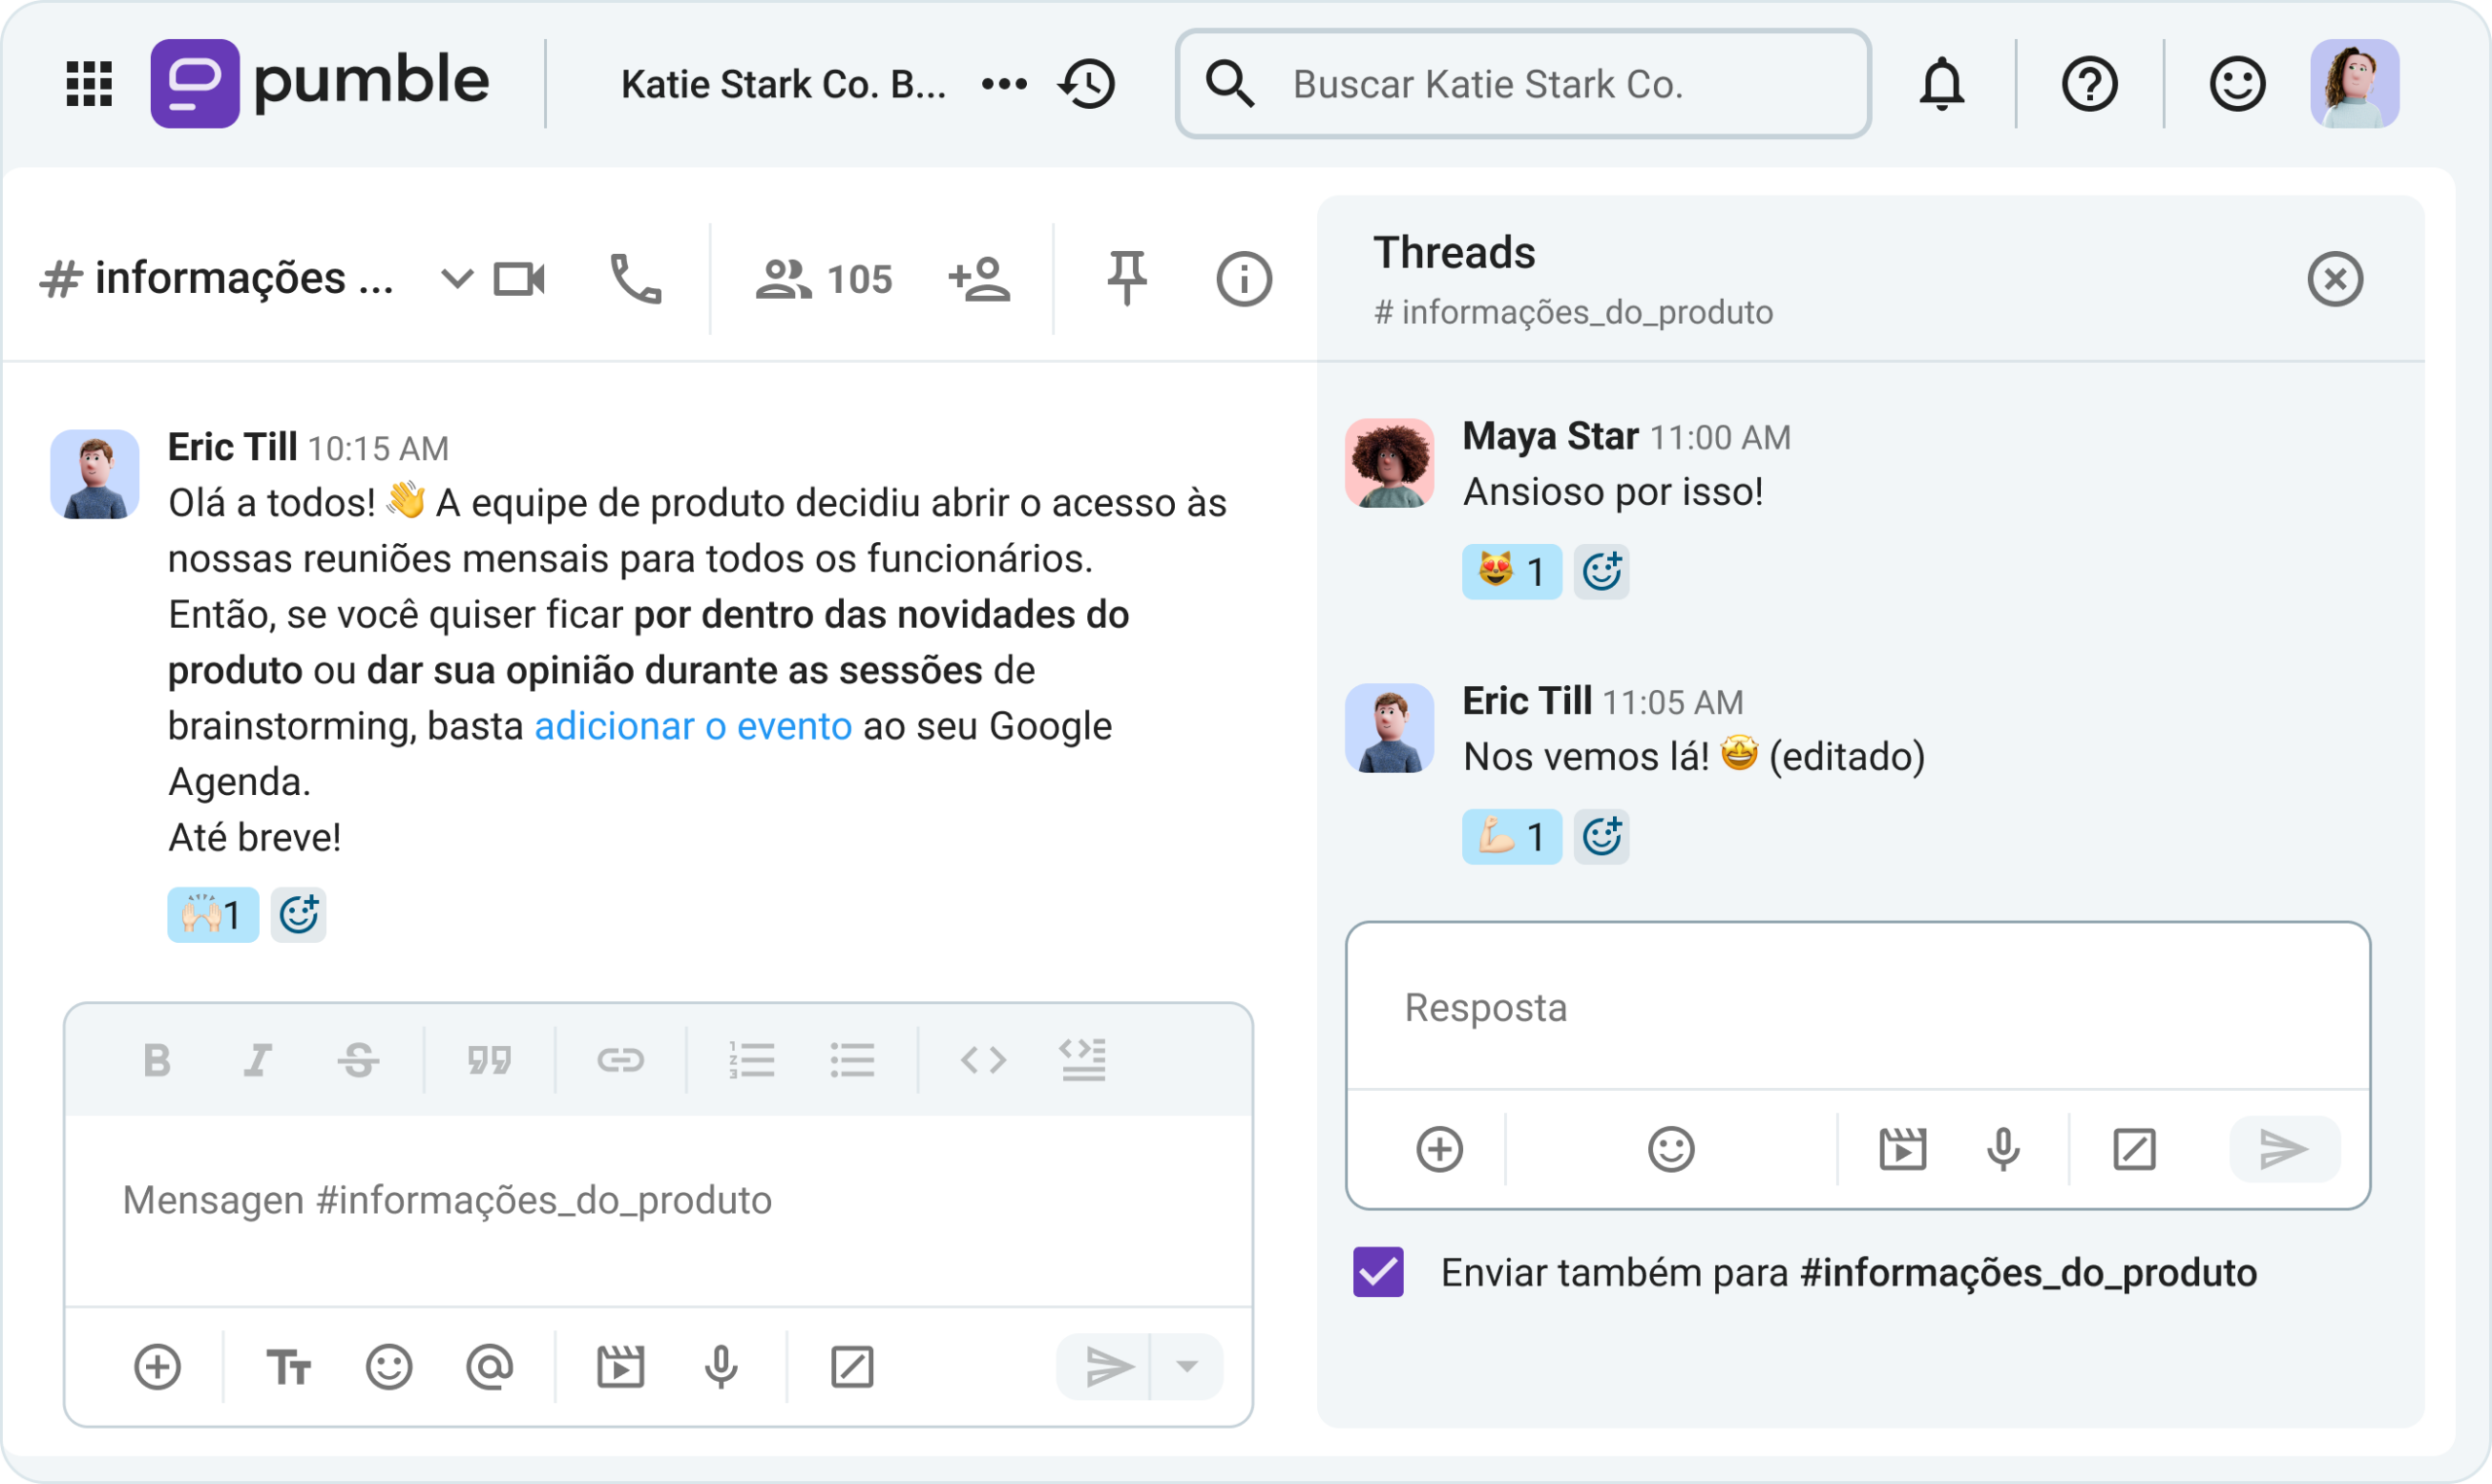The height and width of the screenshot is (1484, 2492).
Task: Insert a hyperlink in message
Action: [x=621, y=1060]
